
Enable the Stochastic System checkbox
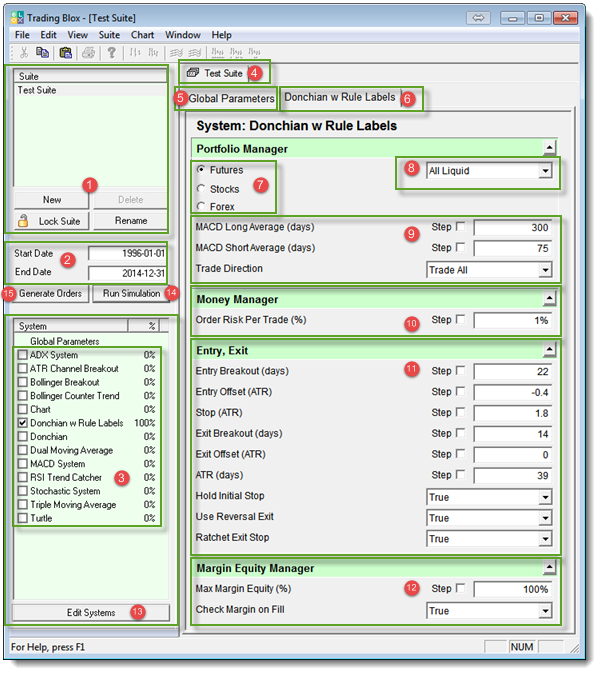click(x=22, y=491)
